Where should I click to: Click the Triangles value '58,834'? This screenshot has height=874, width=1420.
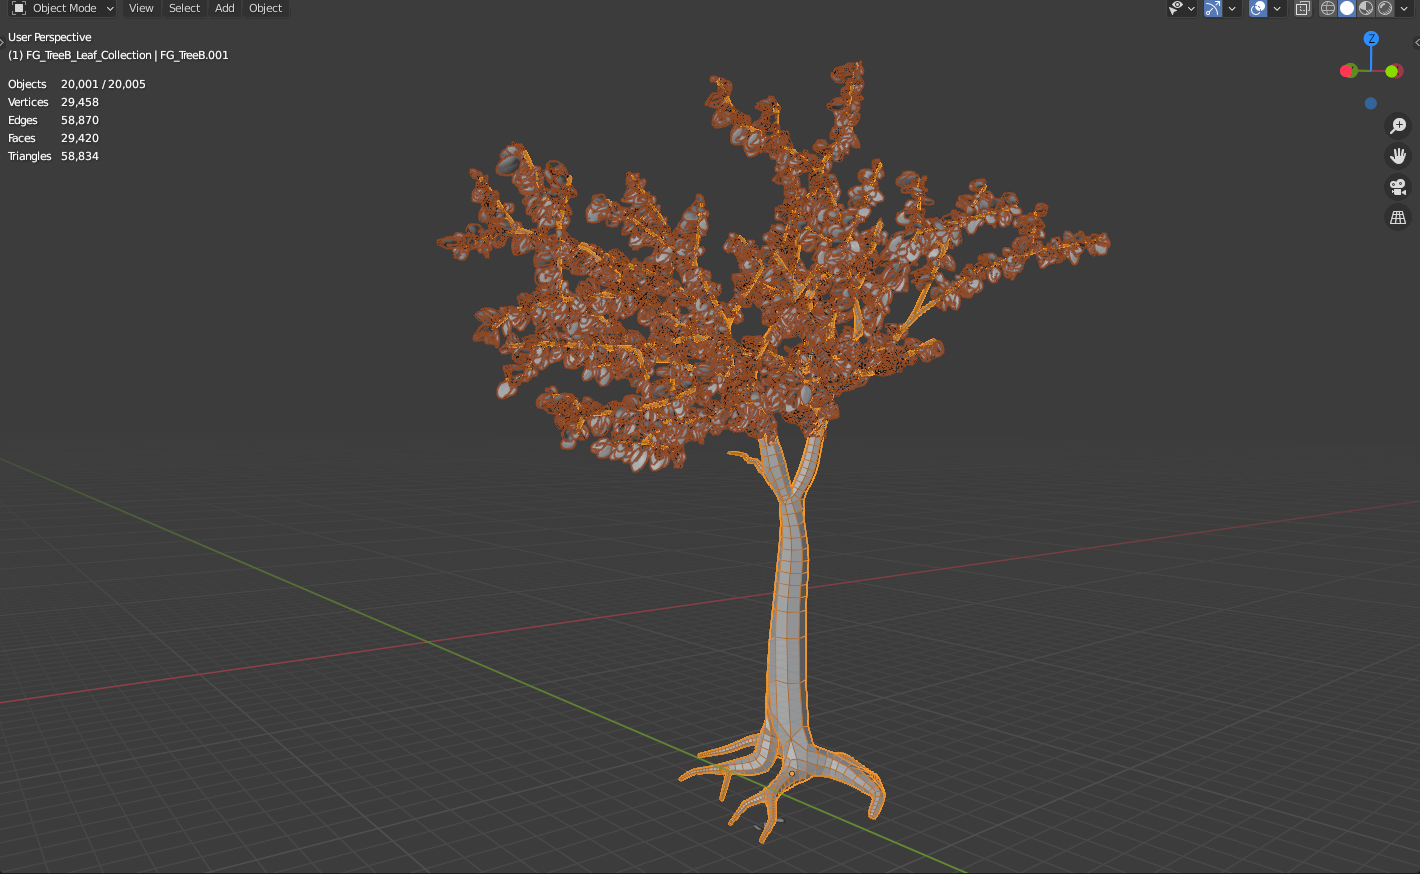[80, 156]
